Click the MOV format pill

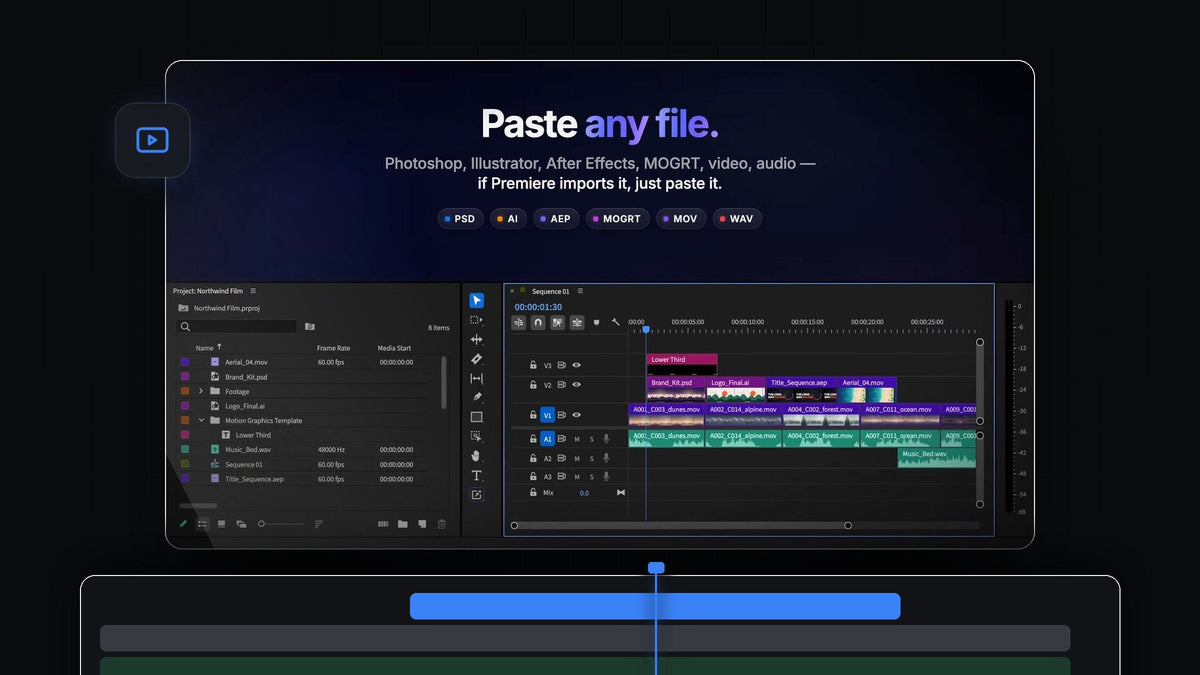point(681,218)
